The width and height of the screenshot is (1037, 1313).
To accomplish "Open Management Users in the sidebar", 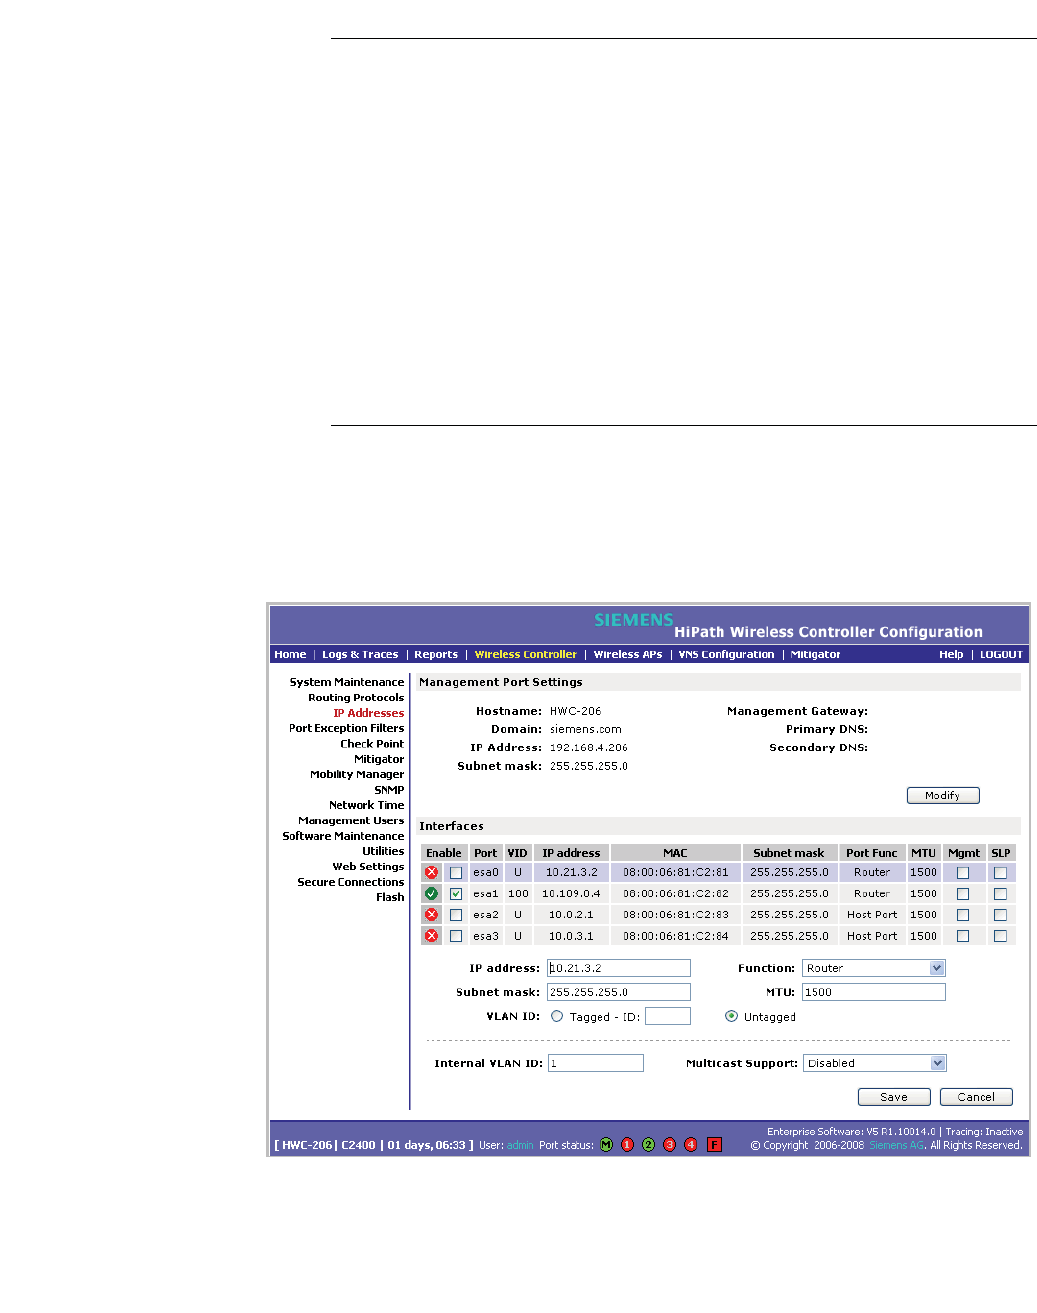I will tap(351, 820).
